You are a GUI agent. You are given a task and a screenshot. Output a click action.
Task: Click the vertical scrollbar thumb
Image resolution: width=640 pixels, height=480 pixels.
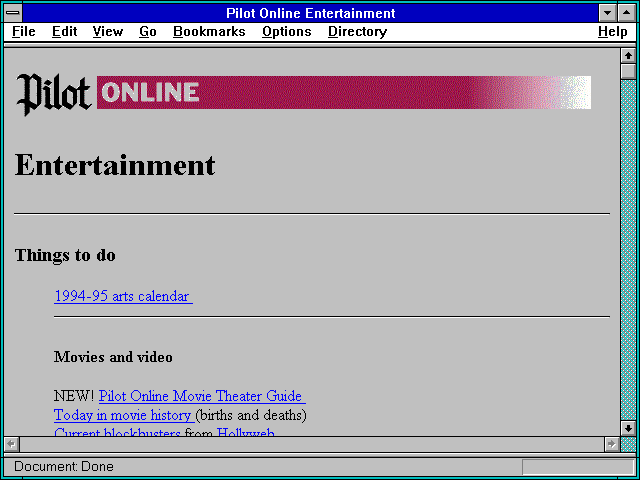[x=628, y=71]
